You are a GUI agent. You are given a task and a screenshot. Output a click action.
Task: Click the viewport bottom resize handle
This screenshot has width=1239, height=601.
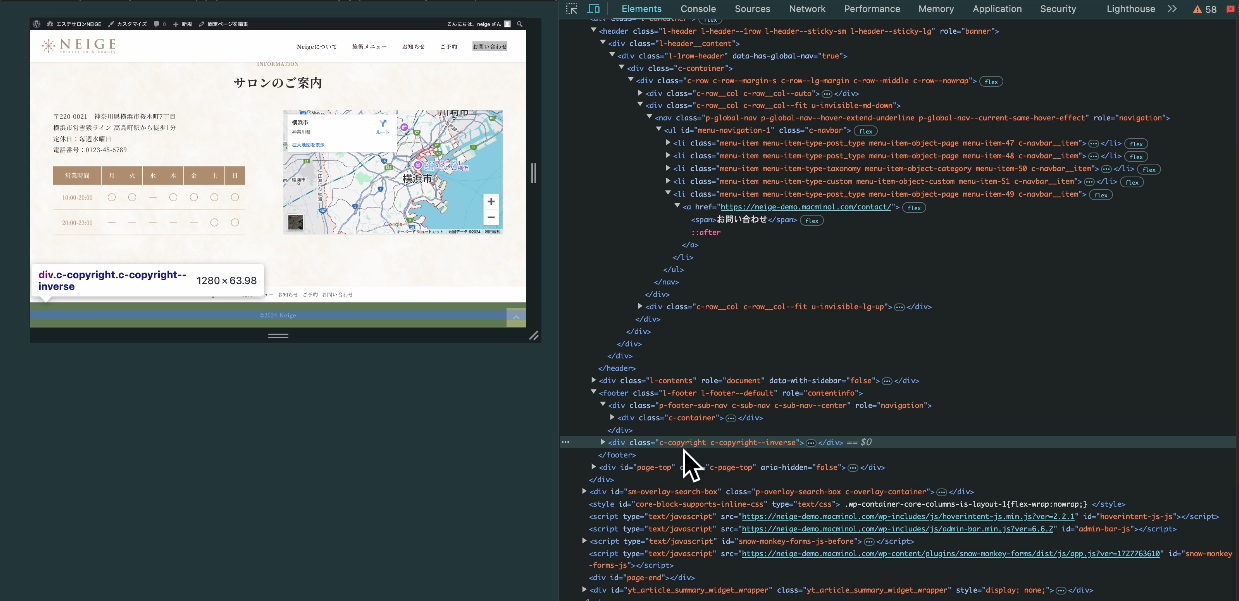click(x=278, y=337)
